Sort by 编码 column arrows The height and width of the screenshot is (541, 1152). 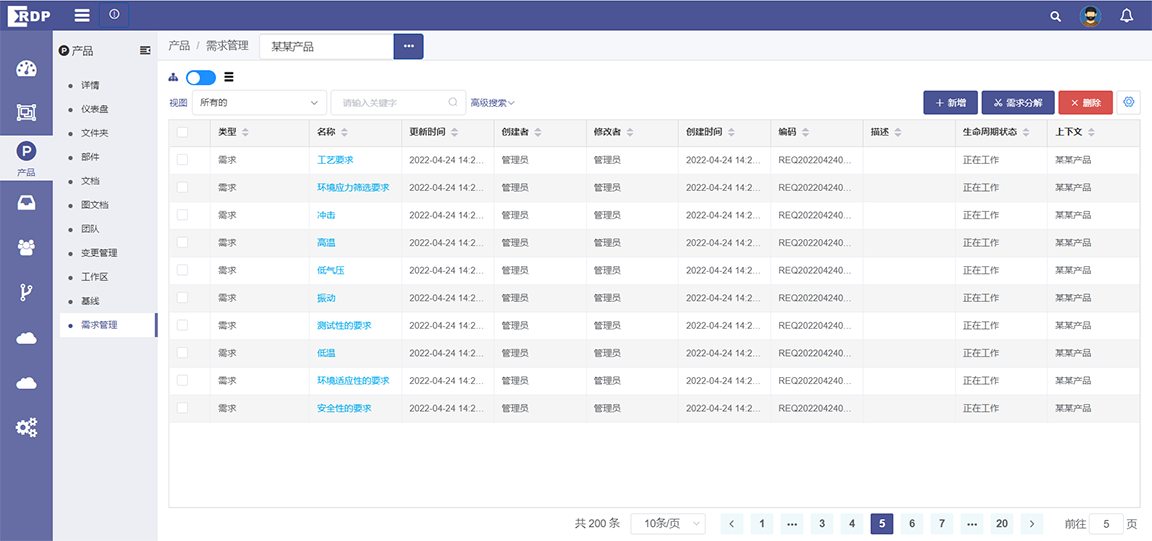pyautogui.click(x=806, y=132)
